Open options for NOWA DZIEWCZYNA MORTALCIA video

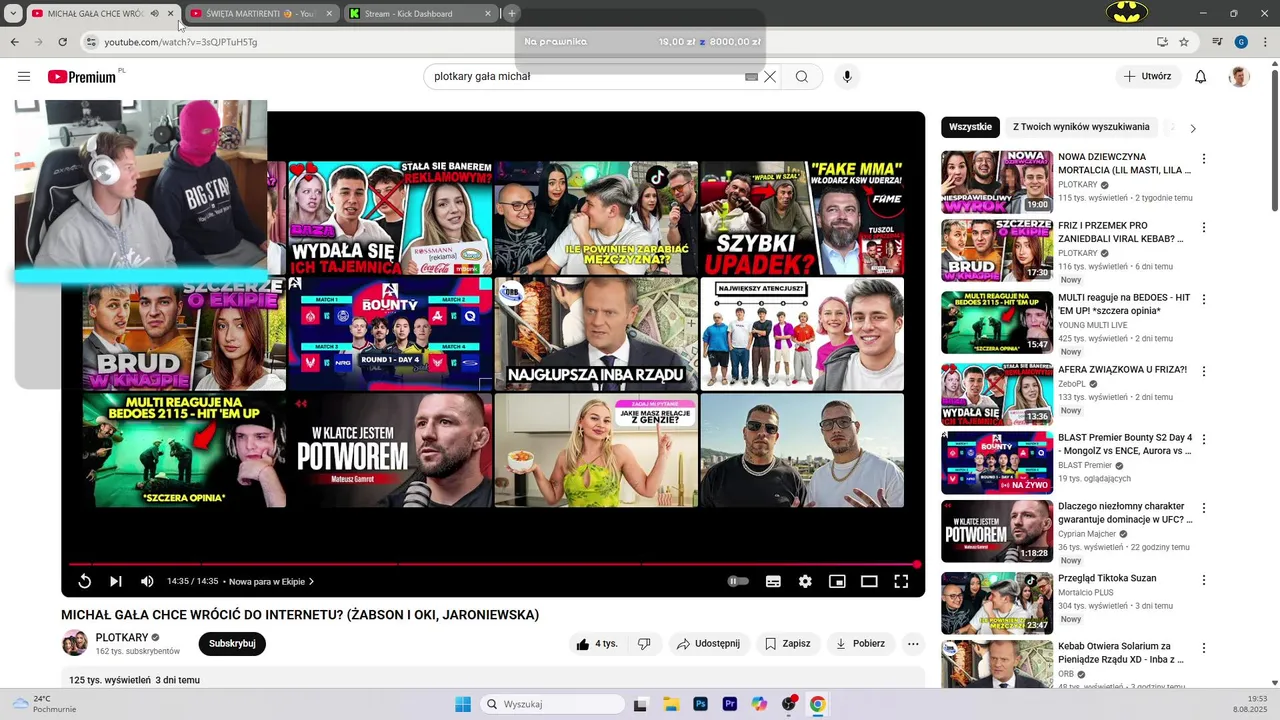tap(1204, 159)
